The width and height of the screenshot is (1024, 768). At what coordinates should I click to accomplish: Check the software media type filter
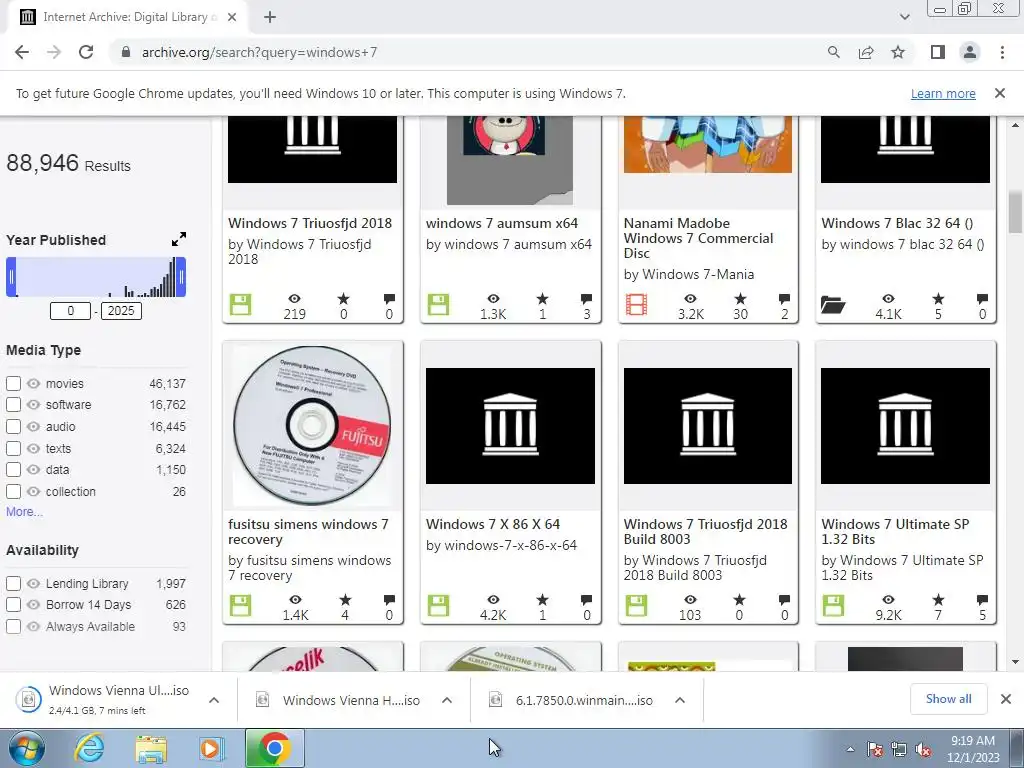click(13, 405)
